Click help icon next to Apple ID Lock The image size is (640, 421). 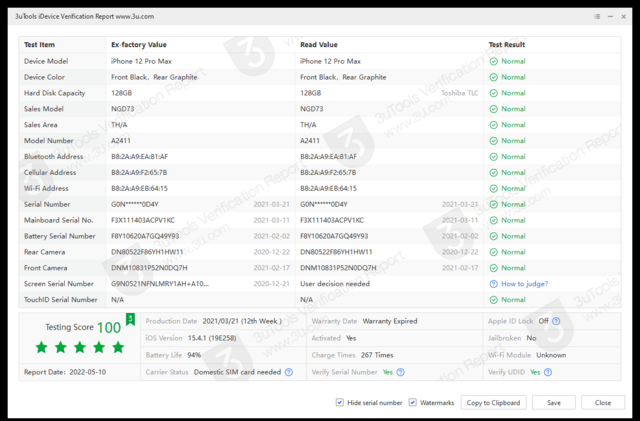pos(556,321)
